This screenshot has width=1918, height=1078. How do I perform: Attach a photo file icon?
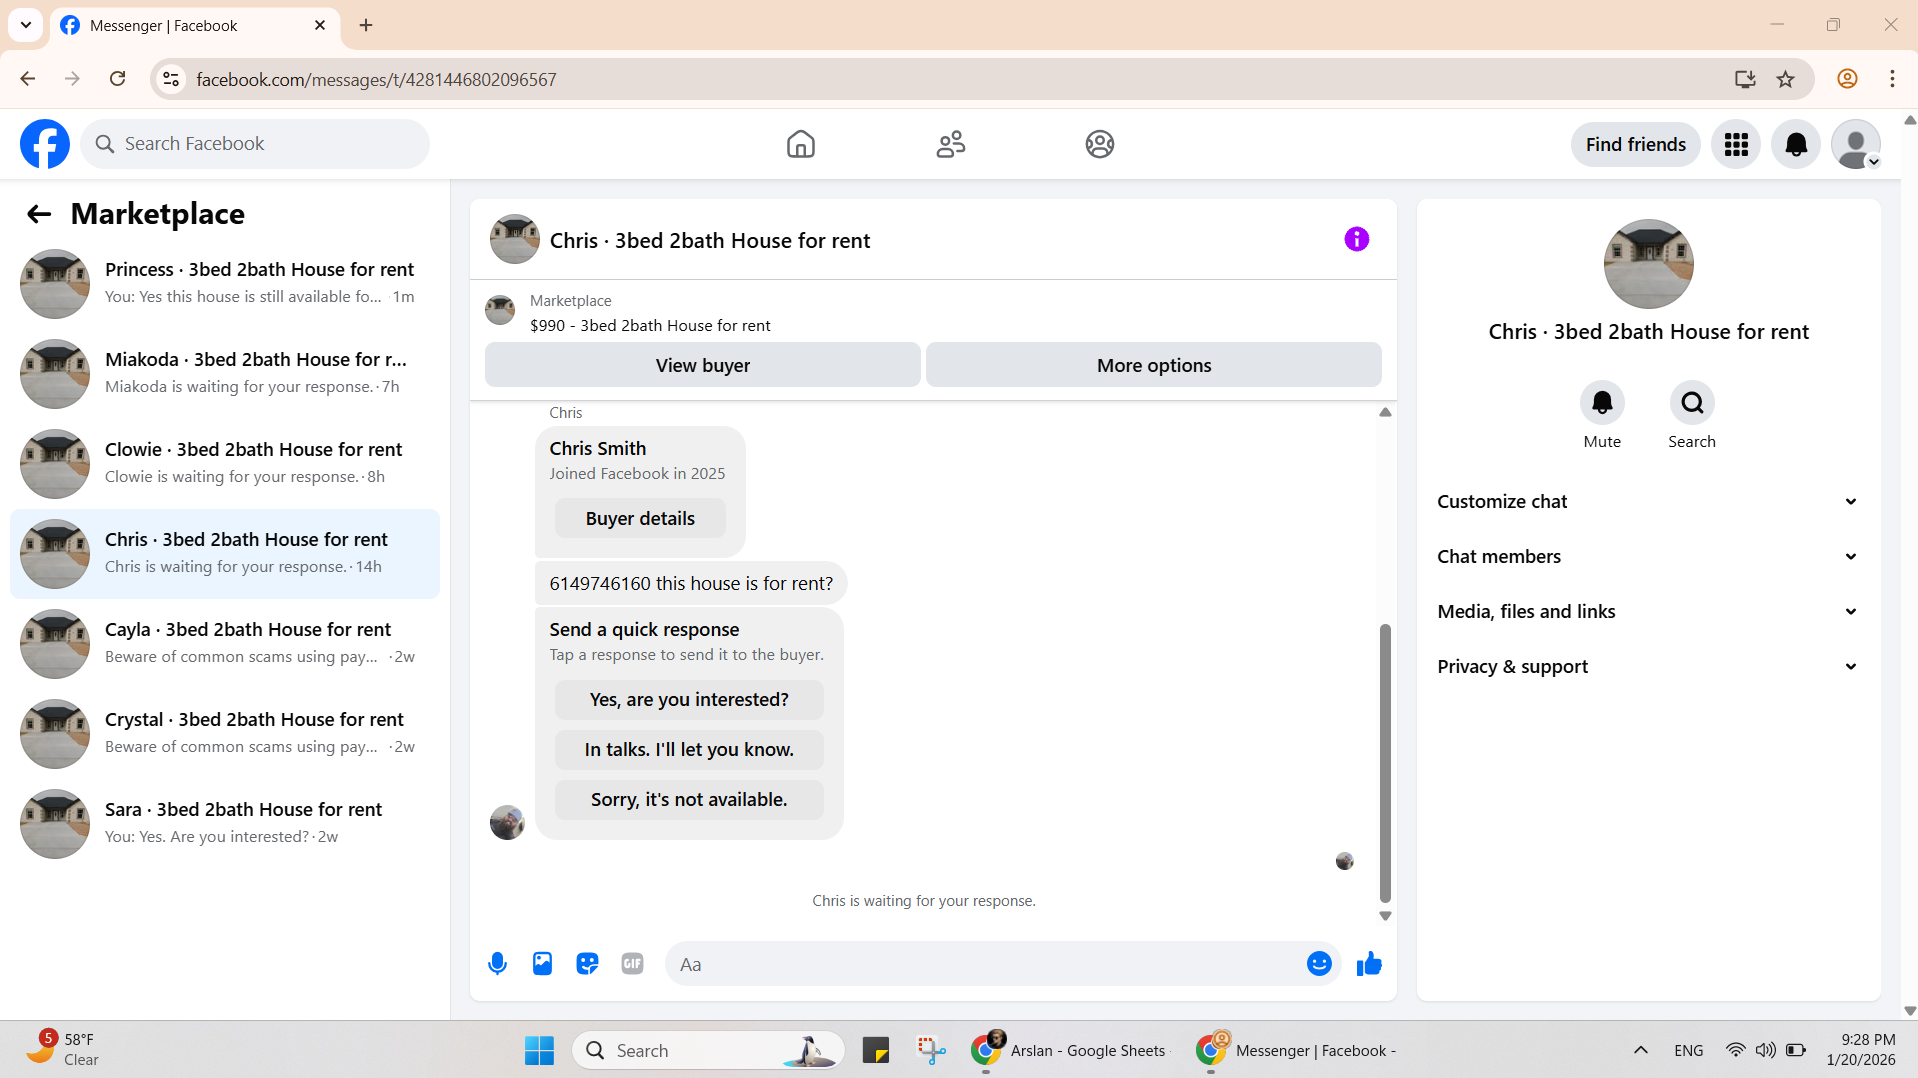[x=542, y=964]
